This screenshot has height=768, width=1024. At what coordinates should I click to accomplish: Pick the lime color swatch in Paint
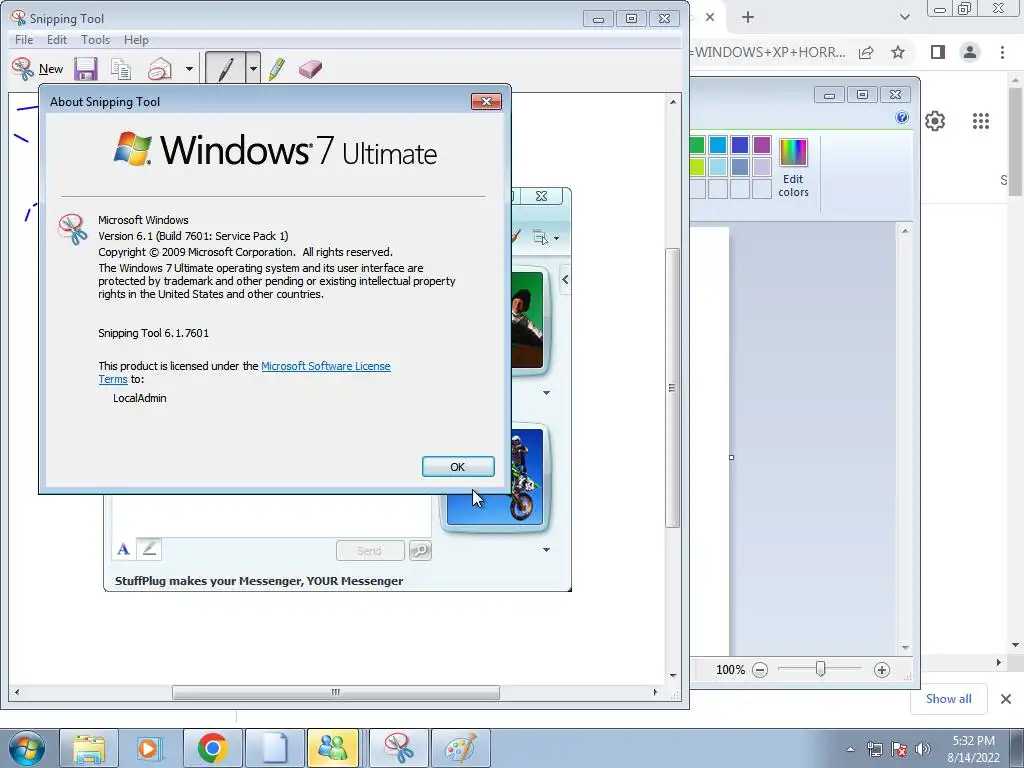[x=697, y=167]
